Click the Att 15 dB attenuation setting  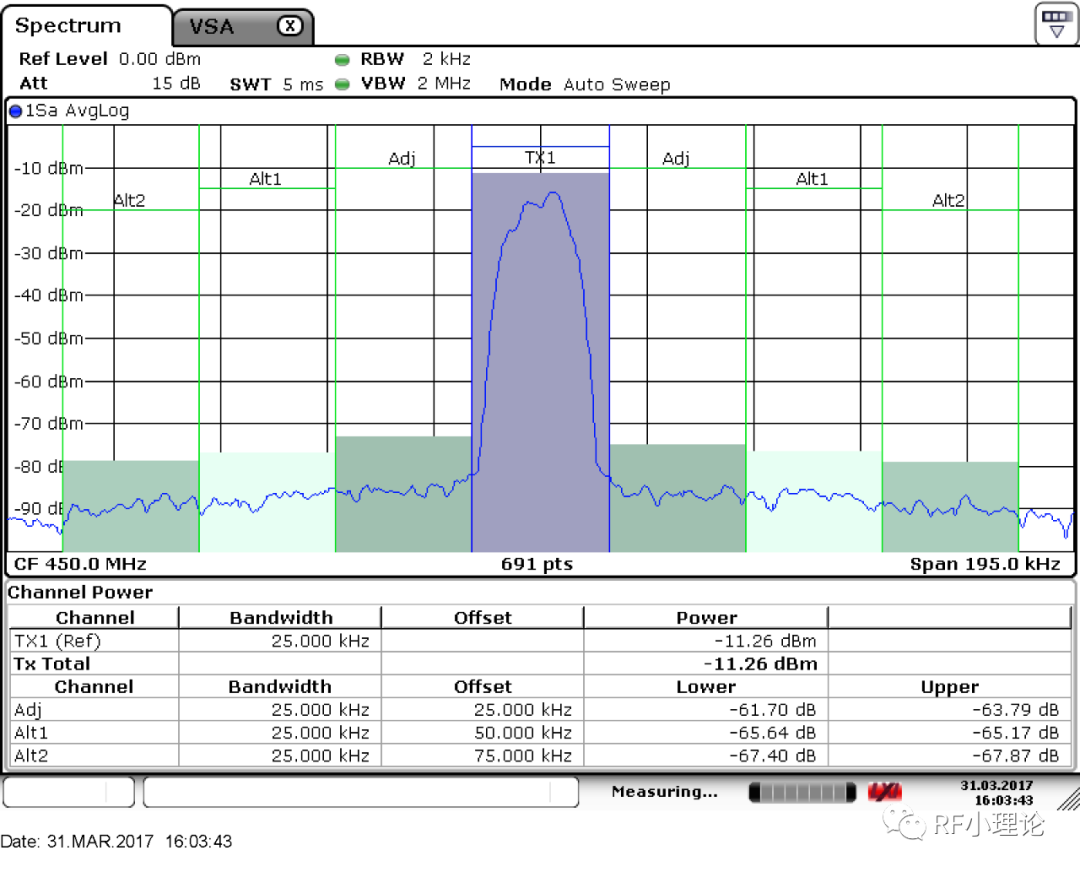pos(100,84)
